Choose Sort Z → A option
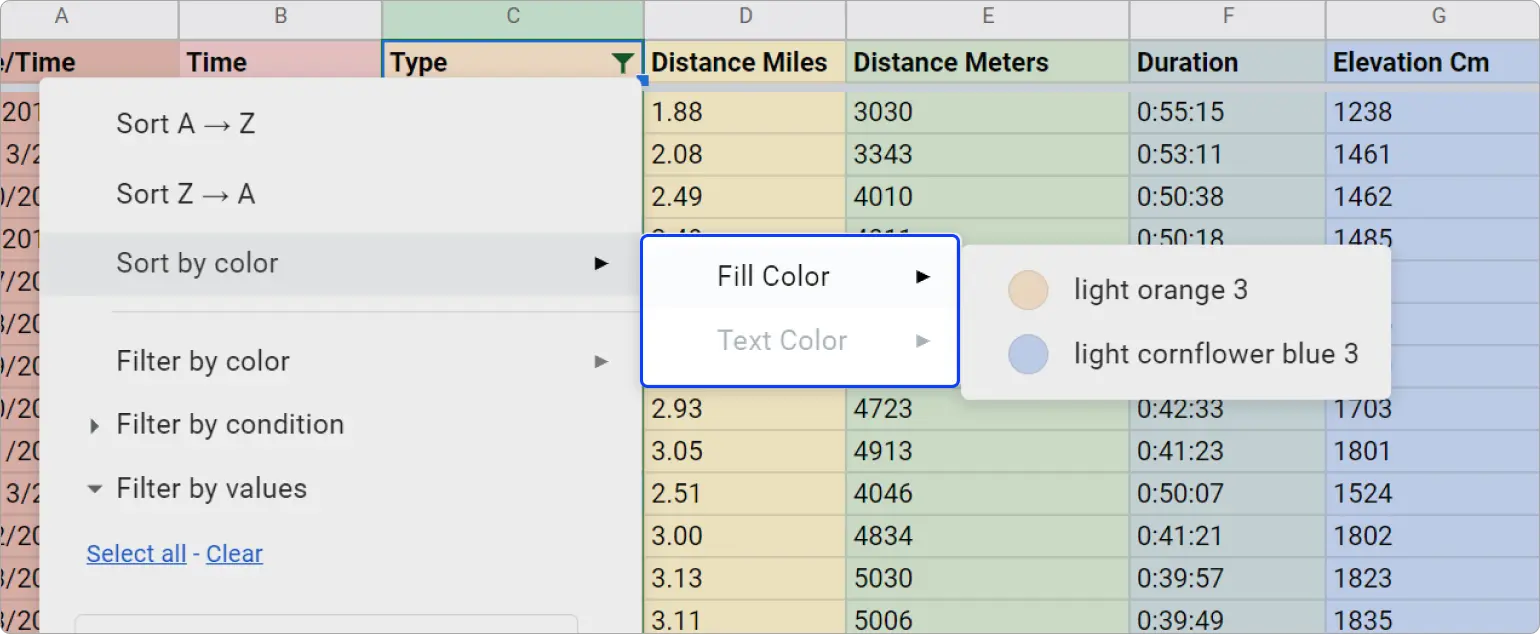This screenshot has width=1540, height=634. coord(186,194)
